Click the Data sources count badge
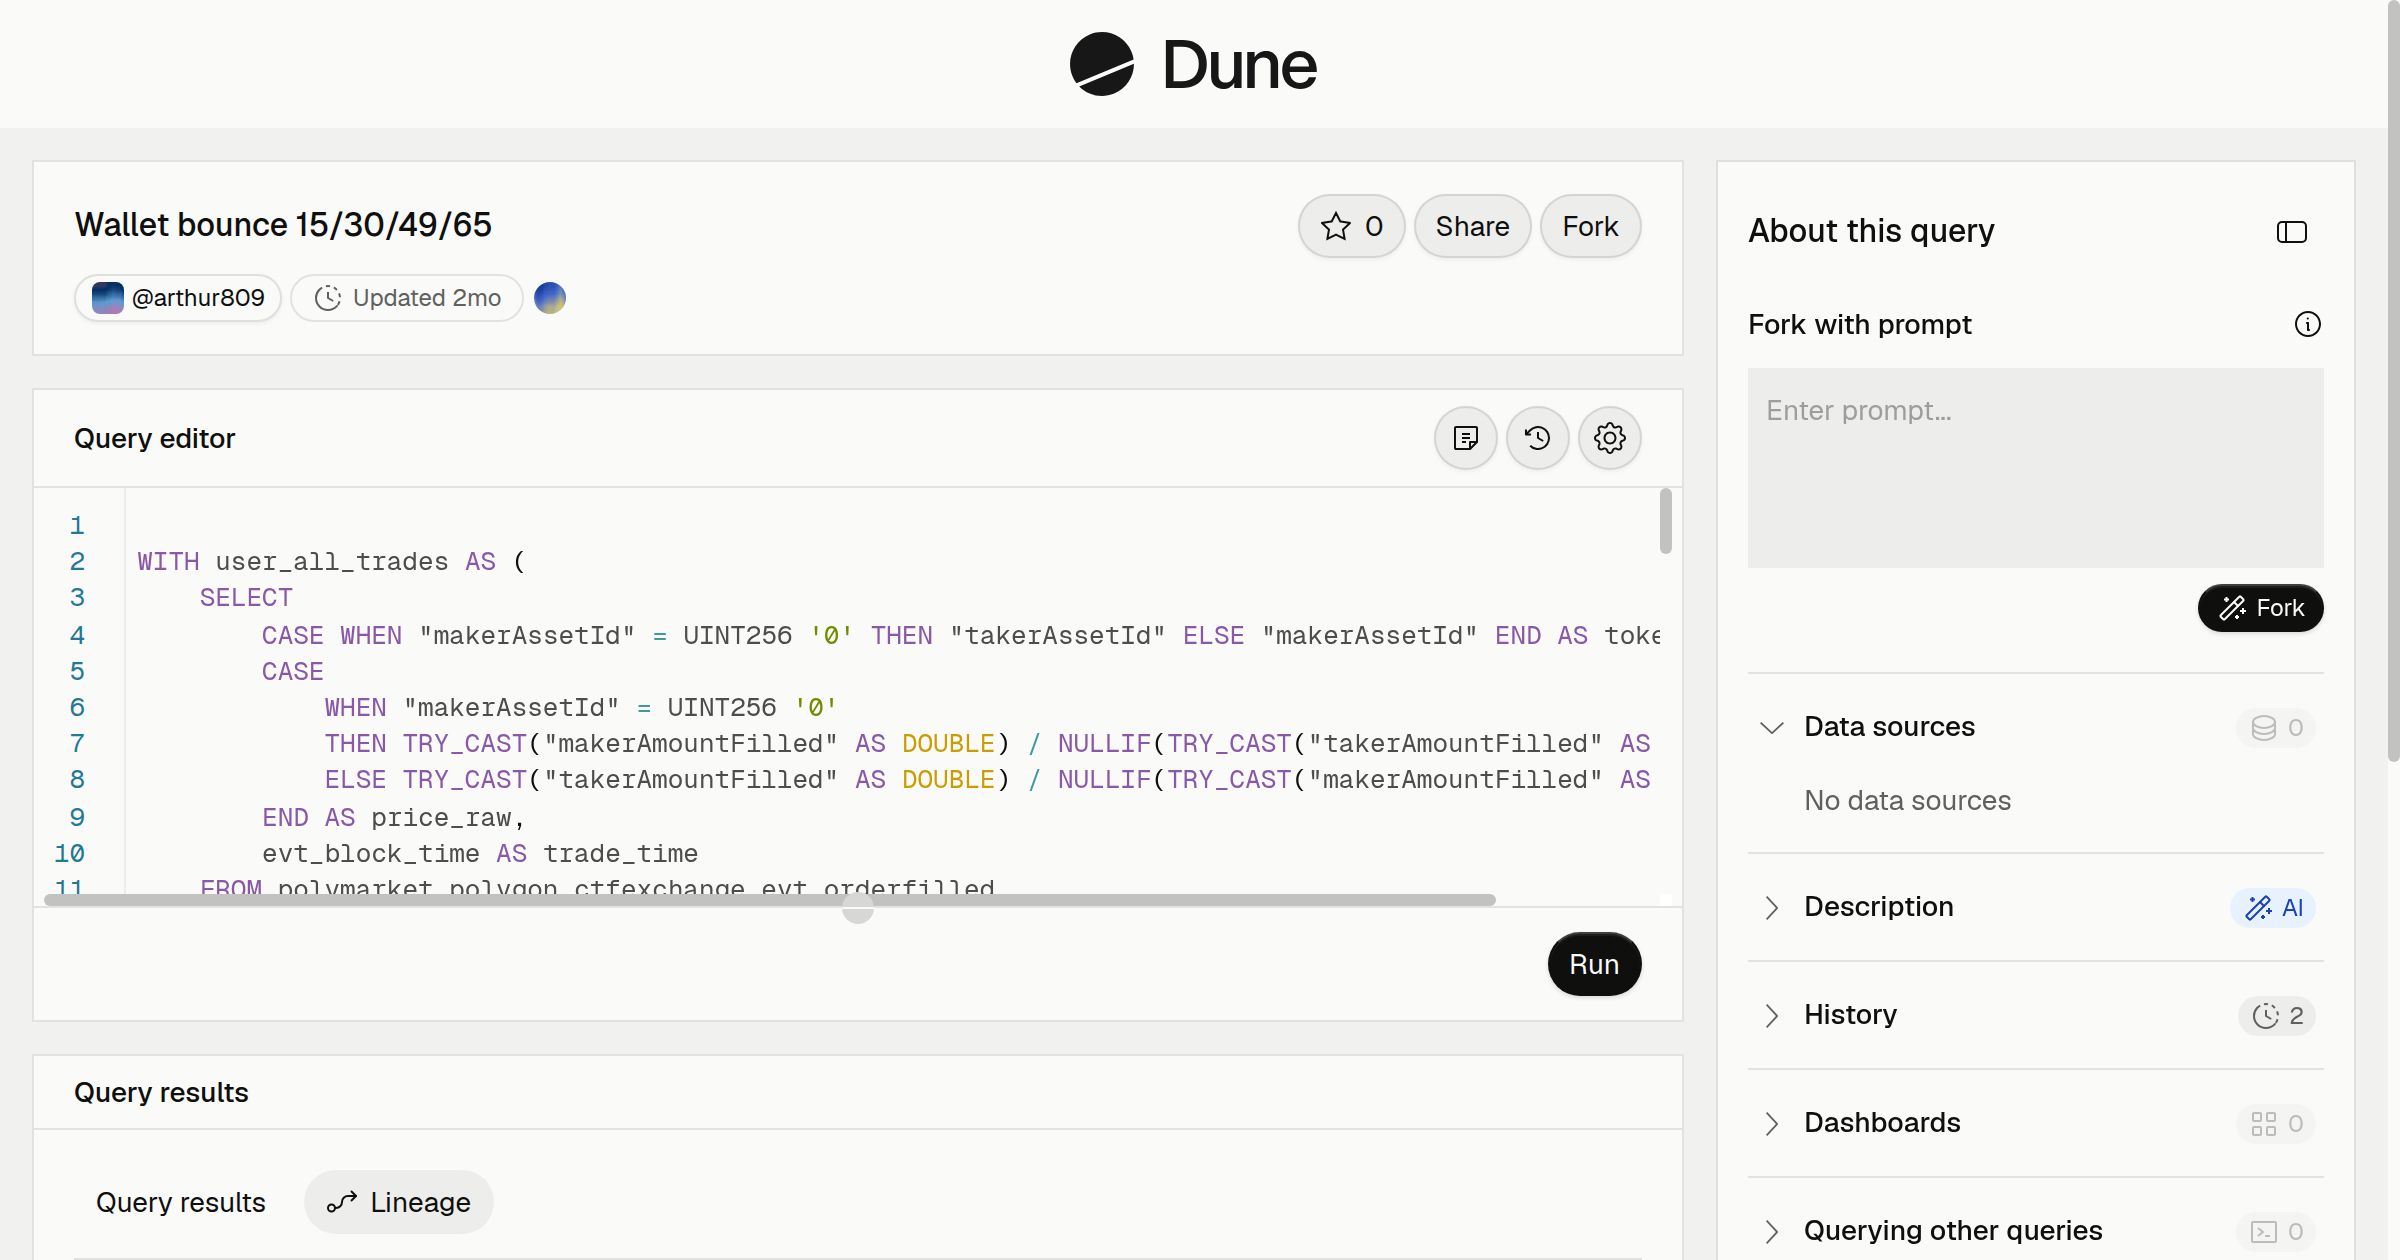The width and height of the screenshot is (2400, 1260). tap(2276, 727)
